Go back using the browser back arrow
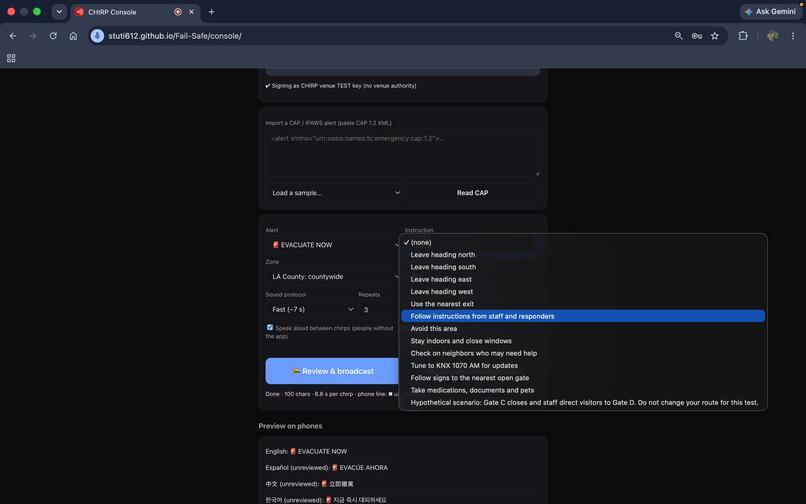Screen dimensions: 806x504 click(x=13, y=36)
